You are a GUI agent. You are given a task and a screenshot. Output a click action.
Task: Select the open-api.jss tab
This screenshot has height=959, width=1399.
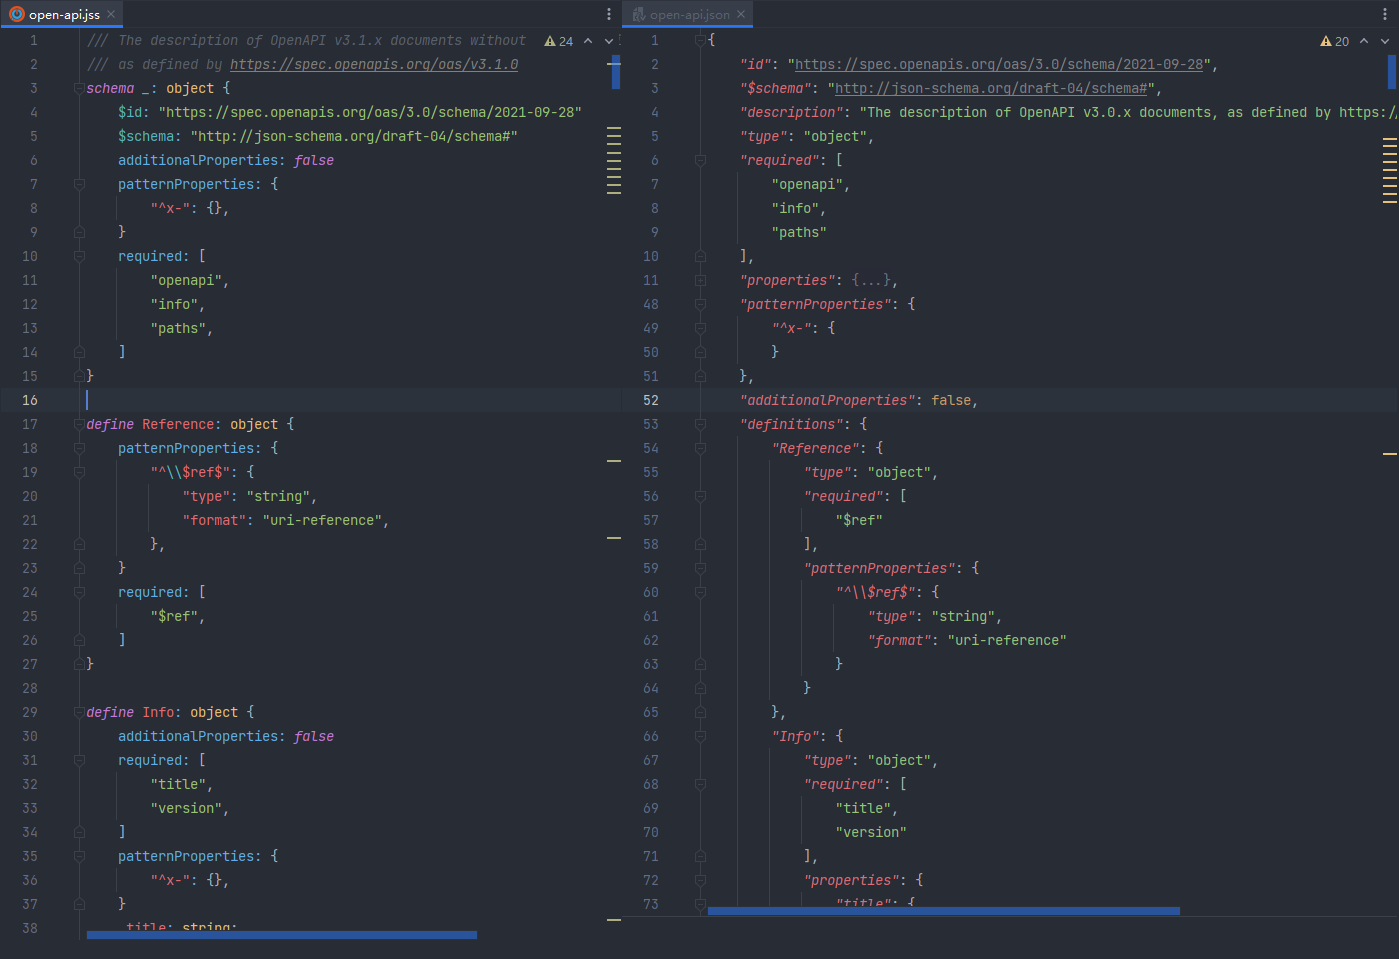(x=60, y=13)
